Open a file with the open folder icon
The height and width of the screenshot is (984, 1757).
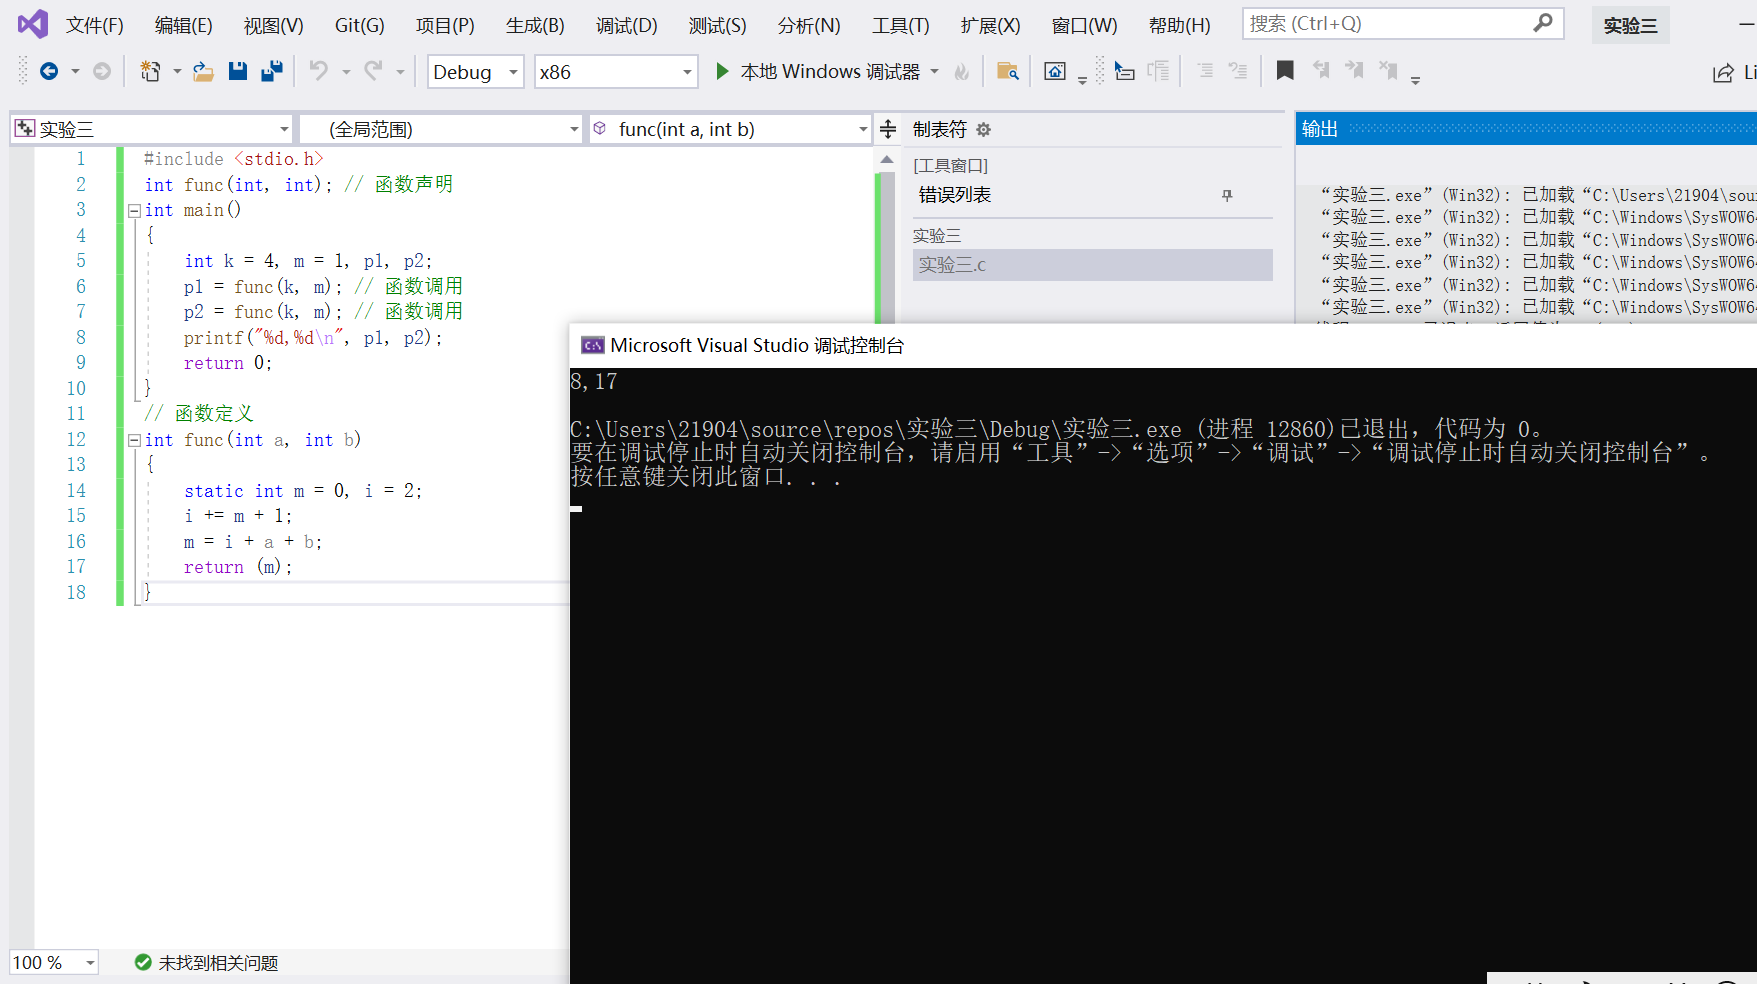pos(203,71)
